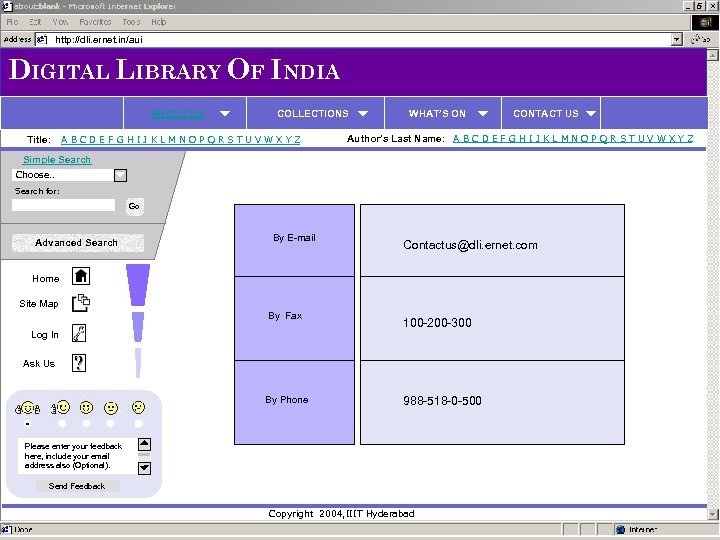Click the Go arrow beside address bar
The image size is (720, 540).
(x=701, y=39)
